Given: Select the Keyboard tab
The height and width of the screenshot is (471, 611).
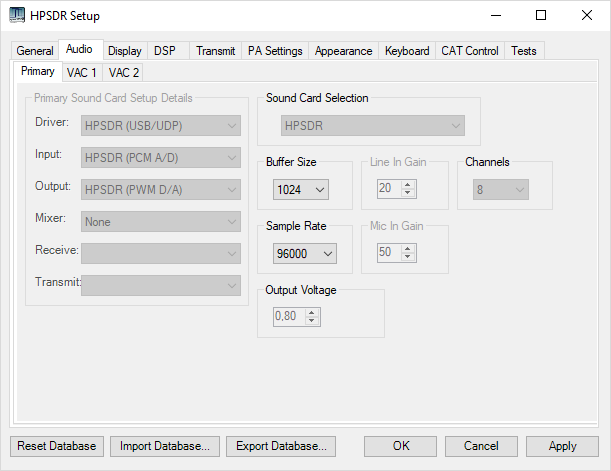Looking at the screenshot, I should pos(407,51).
